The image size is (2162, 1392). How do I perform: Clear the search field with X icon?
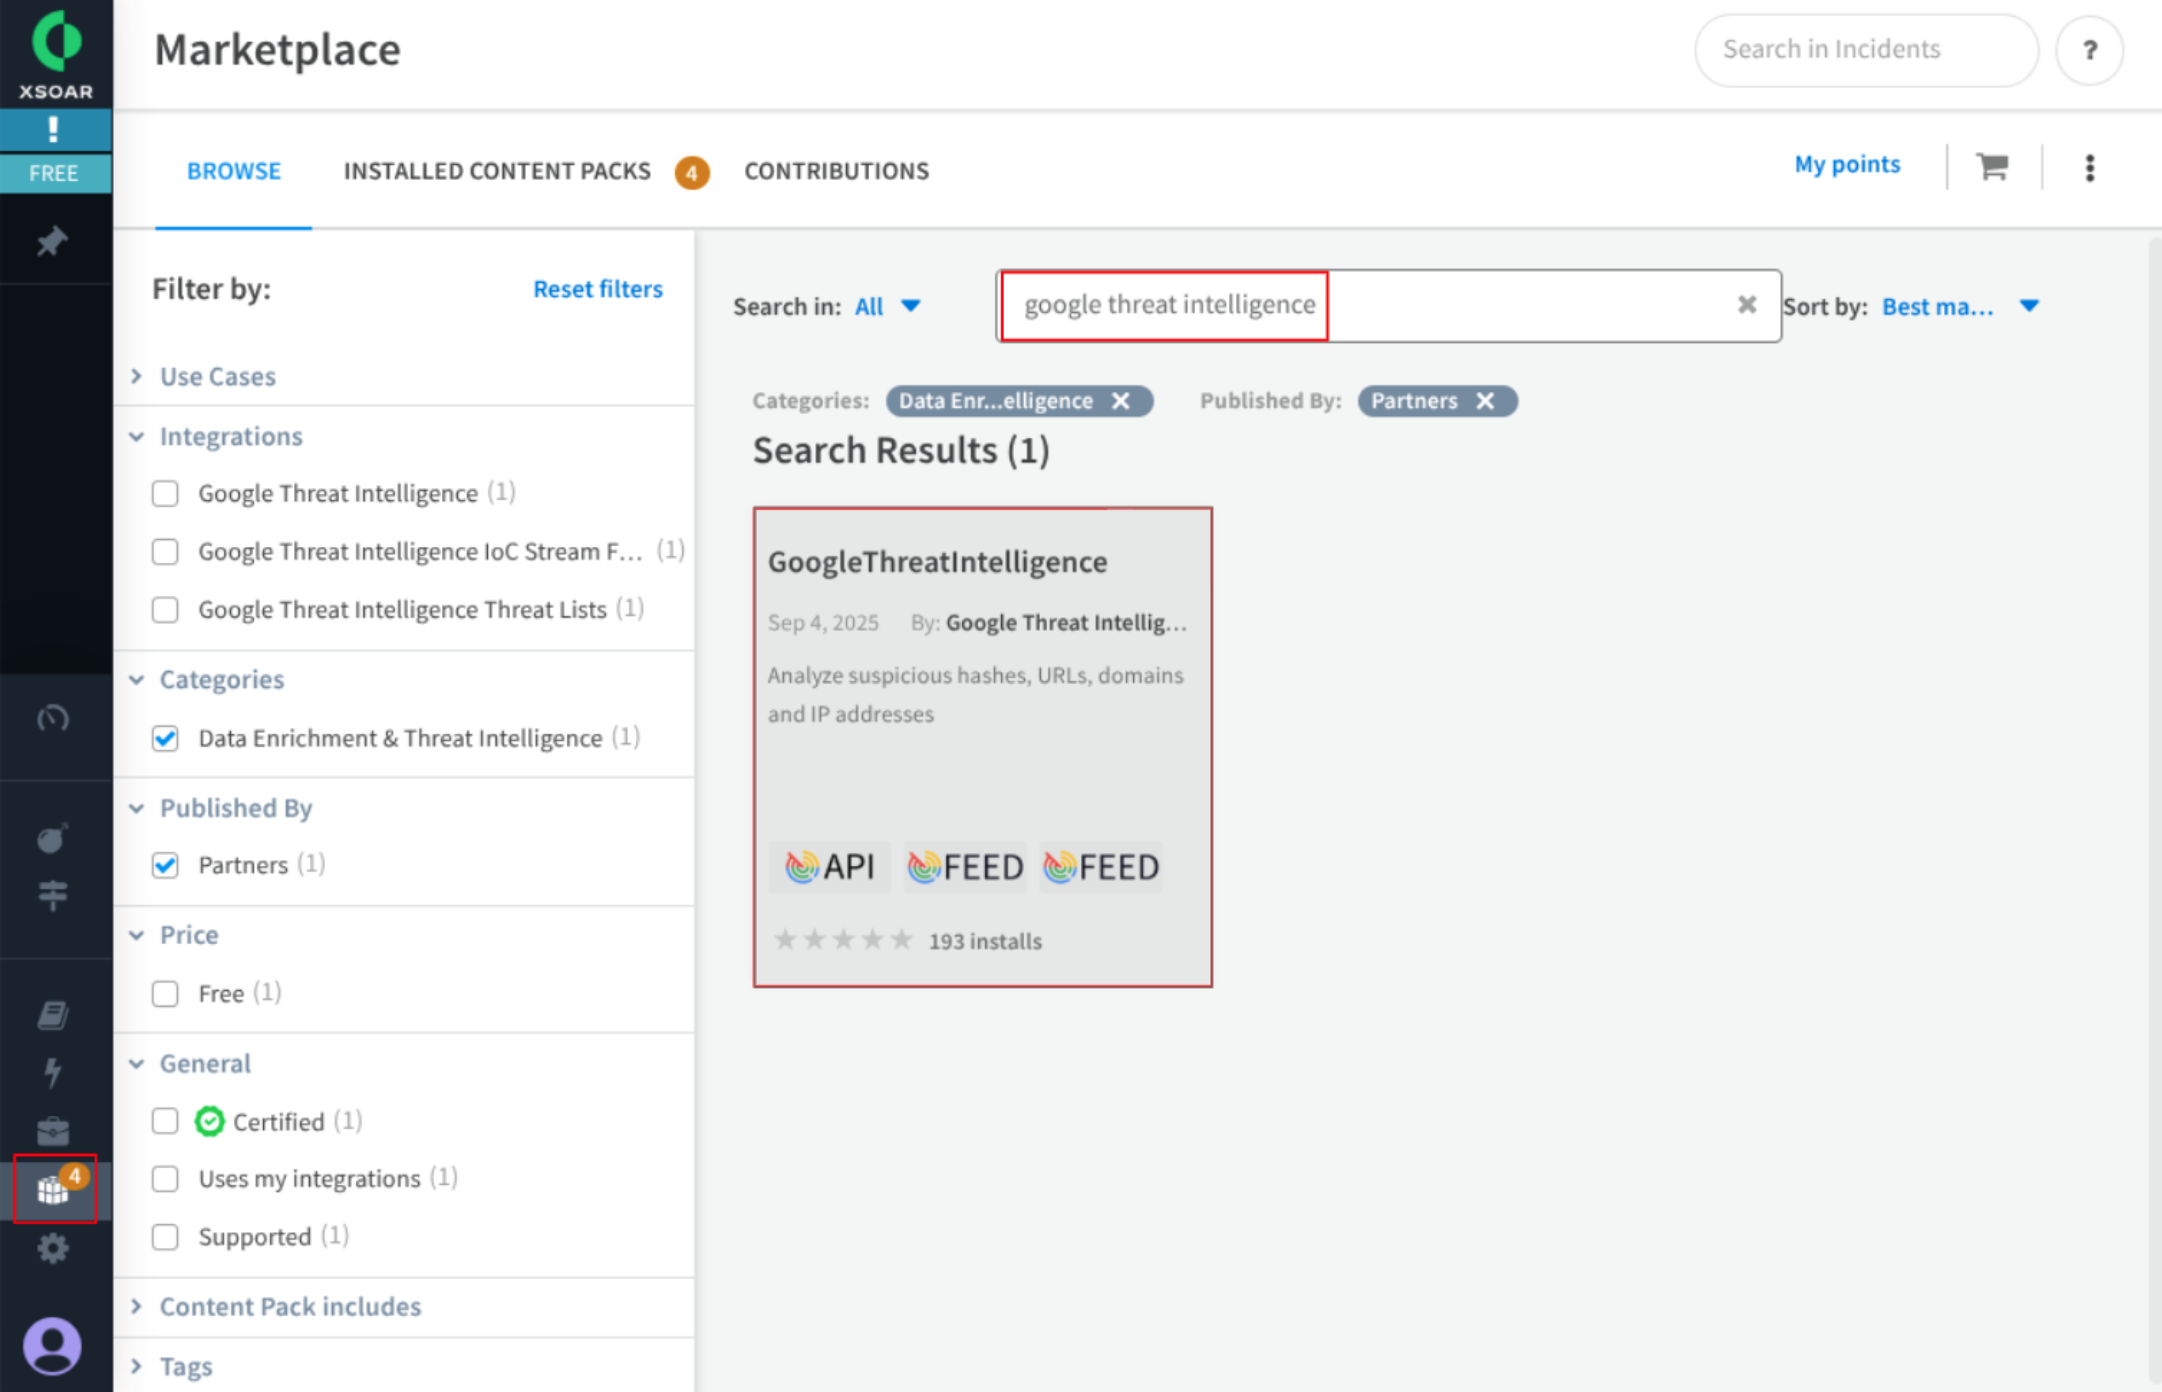click(x=1746, y=305)
